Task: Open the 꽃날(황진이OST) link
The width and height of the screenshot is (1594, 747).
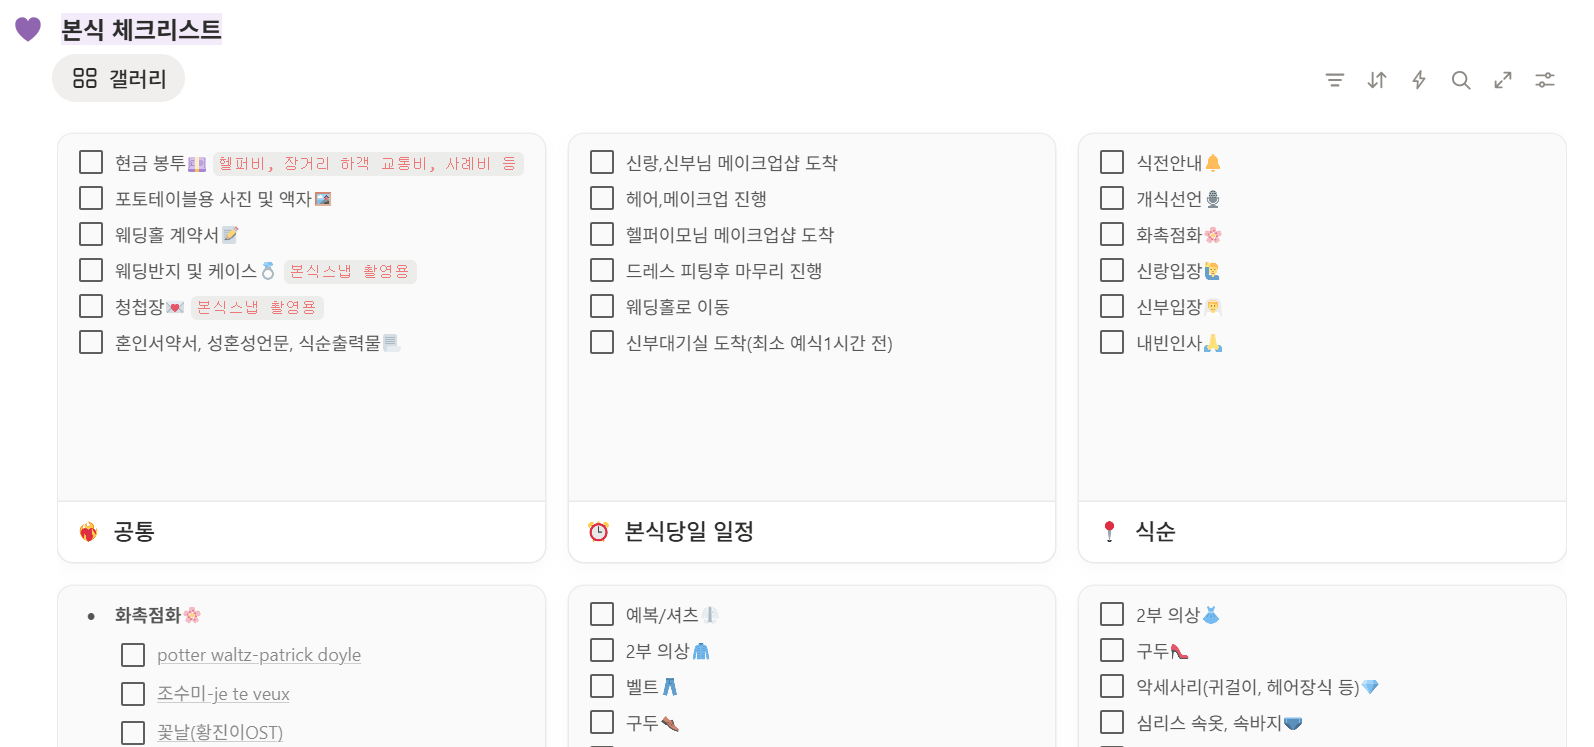Action: (x=219, y=731)
